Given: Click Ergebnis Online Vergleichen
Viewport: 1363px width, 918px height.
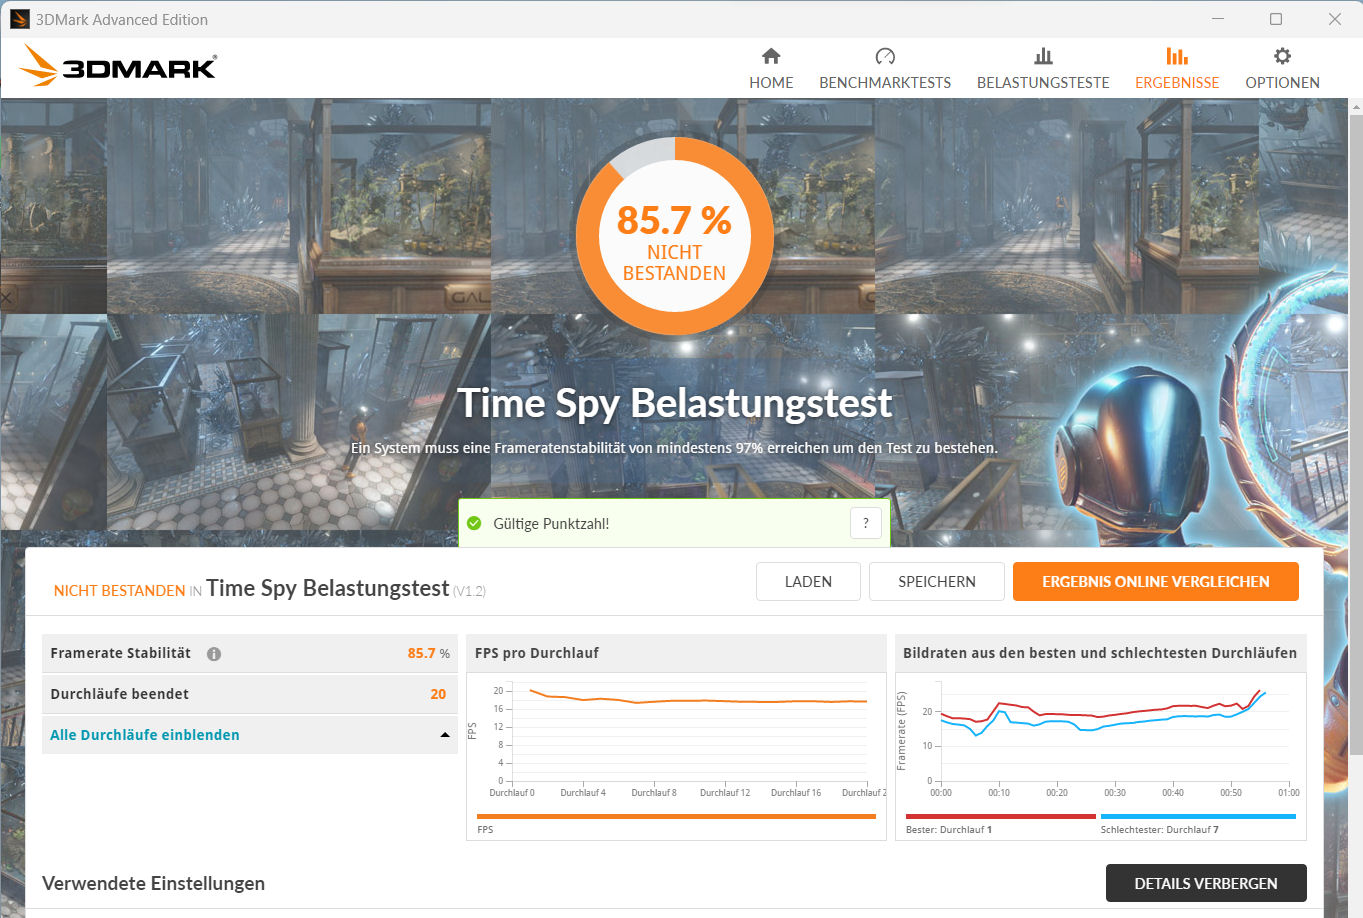Looking at the screenshot, I should click(x=1155, y=581).
